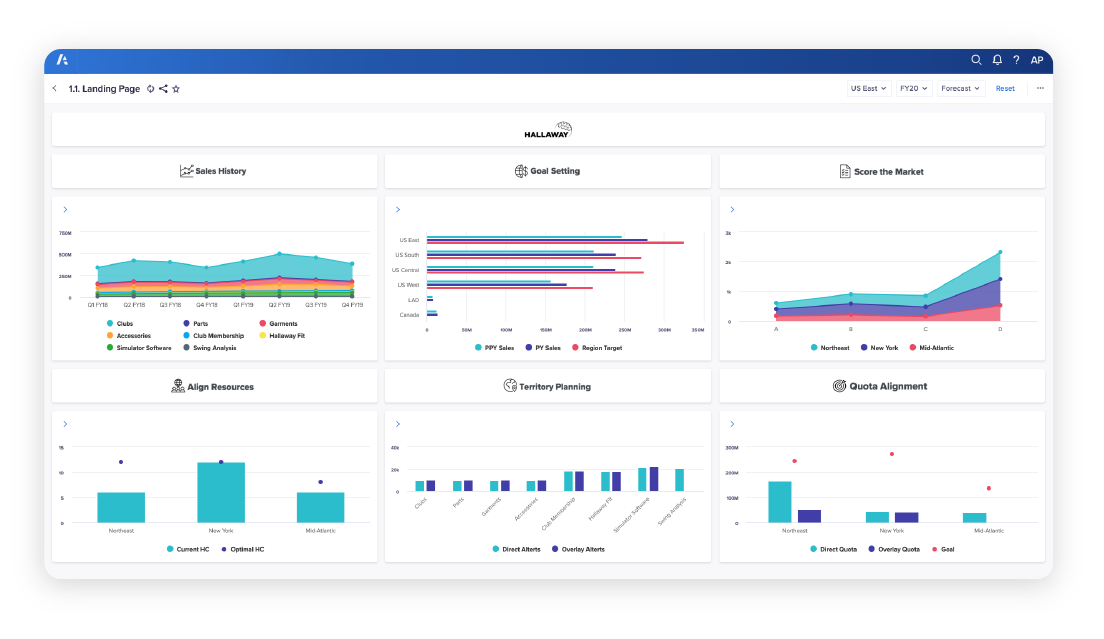1104x639 pixels.
Task: Select the Direct Quota legend label
Action: click(x=839, y=549)
